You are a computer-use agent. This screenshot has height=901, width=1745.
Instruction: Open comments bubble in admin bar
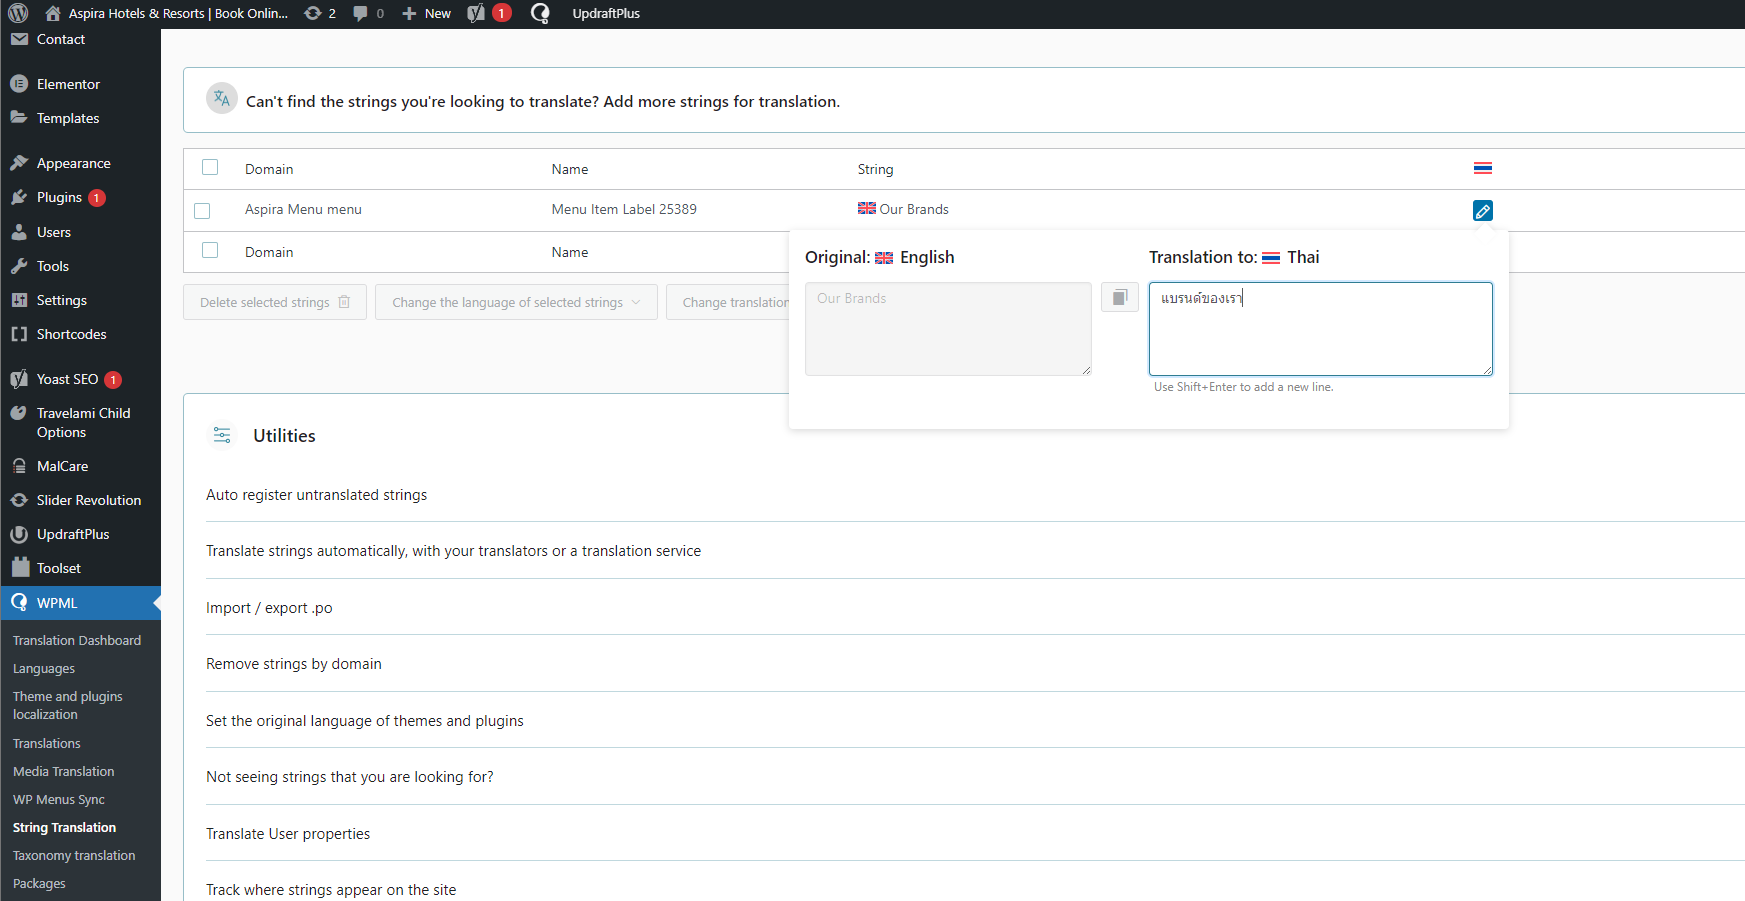coord(367,13)
